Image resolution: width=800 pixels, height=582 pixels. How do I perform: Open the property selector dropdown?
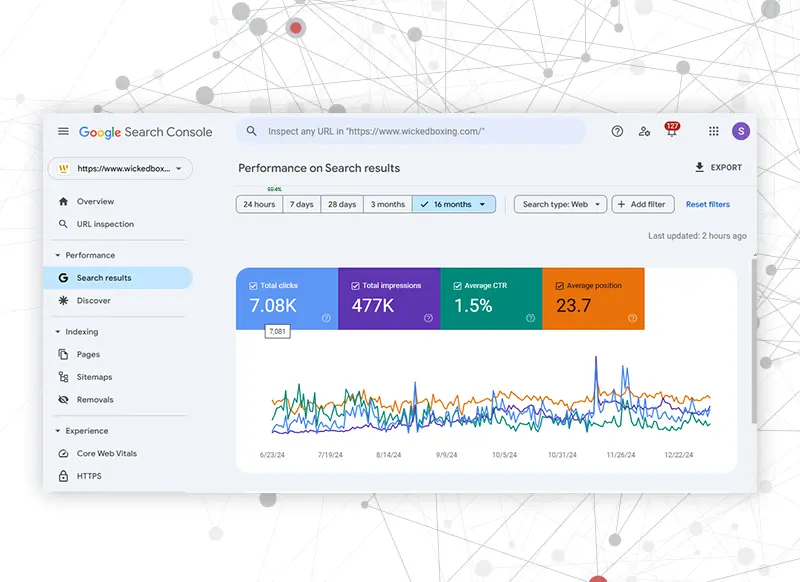[x=120, y=169]
